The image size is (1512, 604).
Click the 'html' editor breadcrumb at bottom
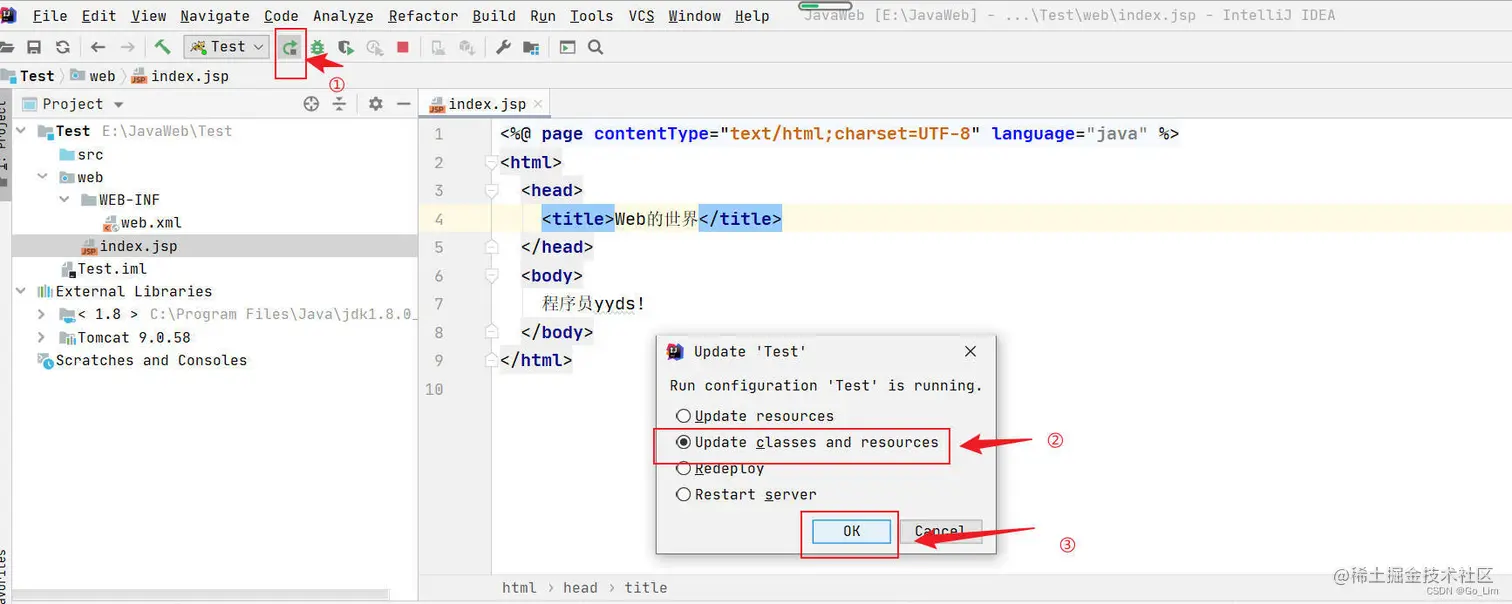(x=519, y=588)
